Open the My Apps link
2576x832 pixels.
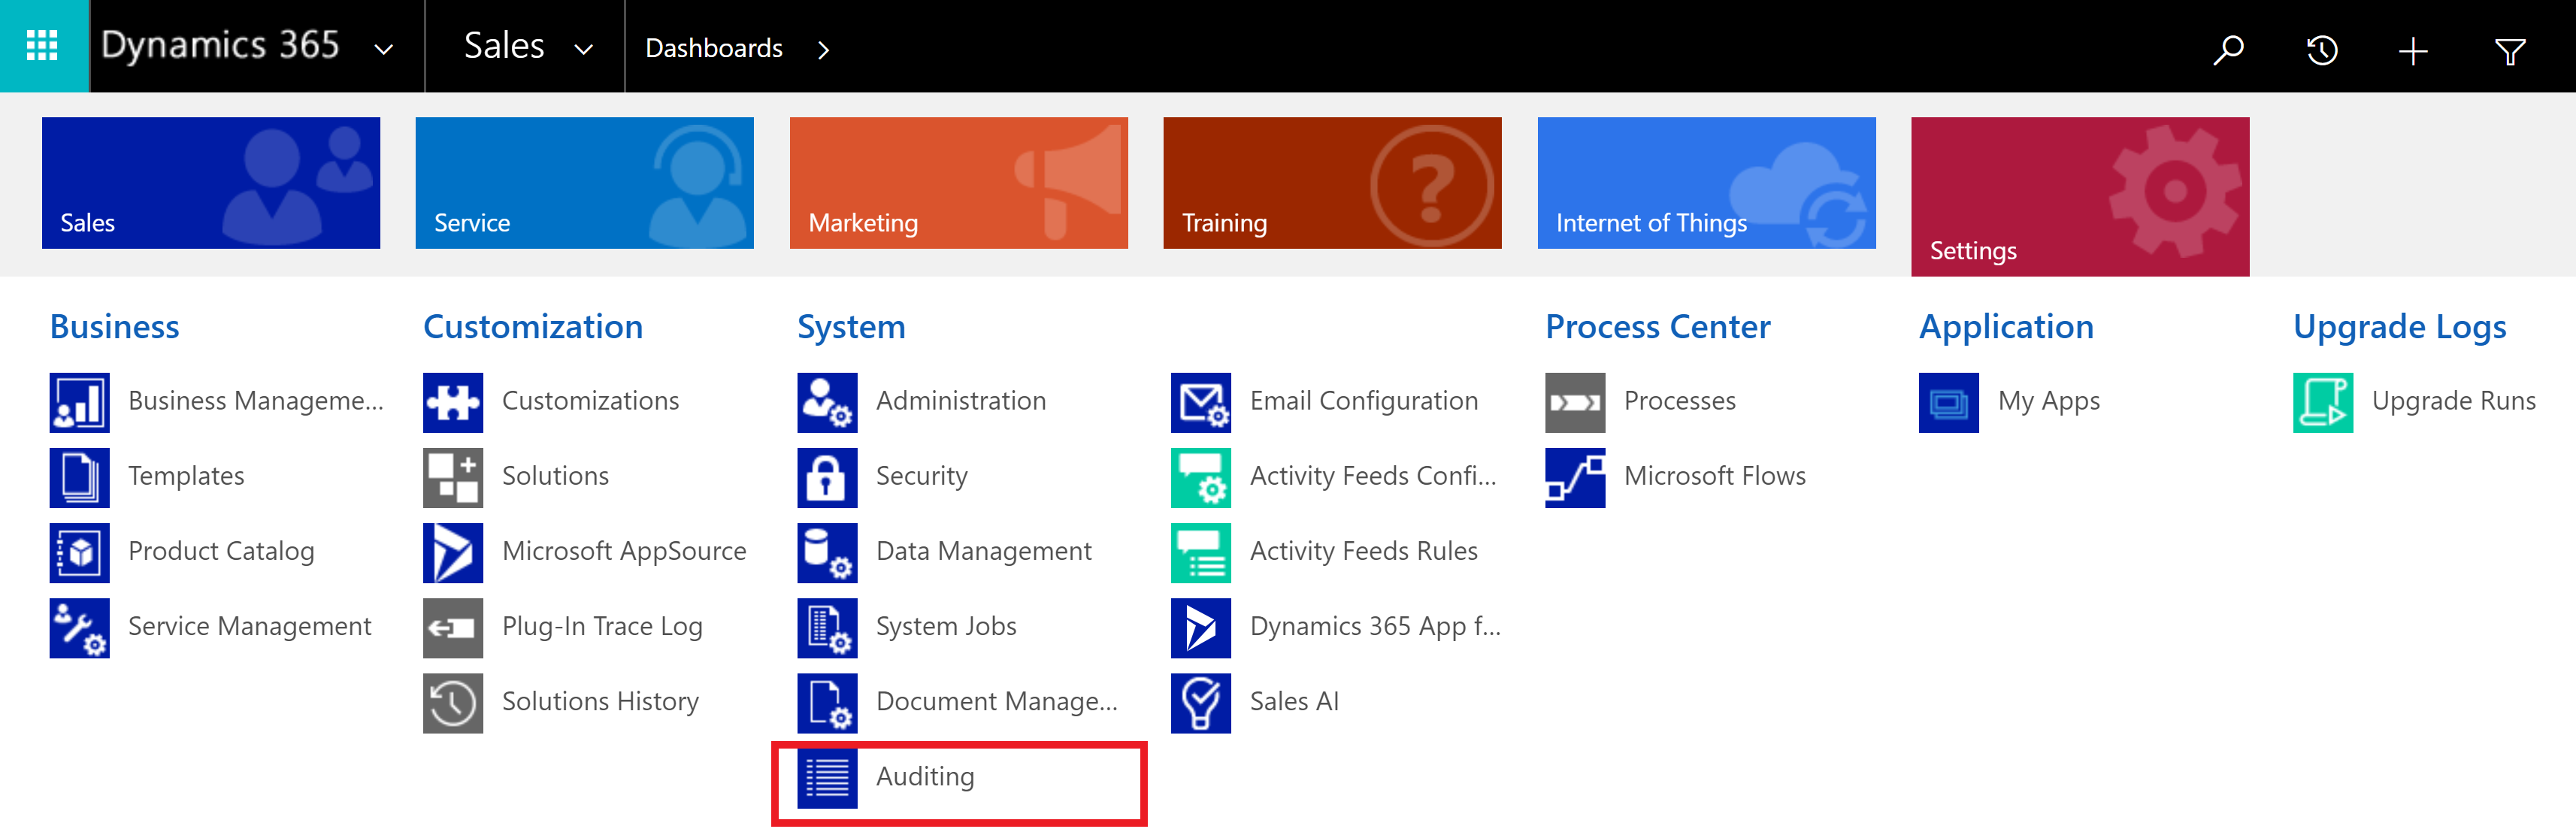2049,402
